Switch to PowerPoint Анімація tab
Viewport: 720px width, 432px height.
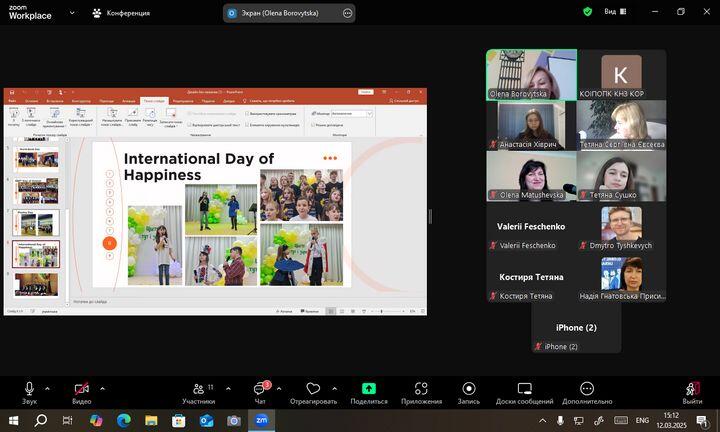click(x=129, y=101)
